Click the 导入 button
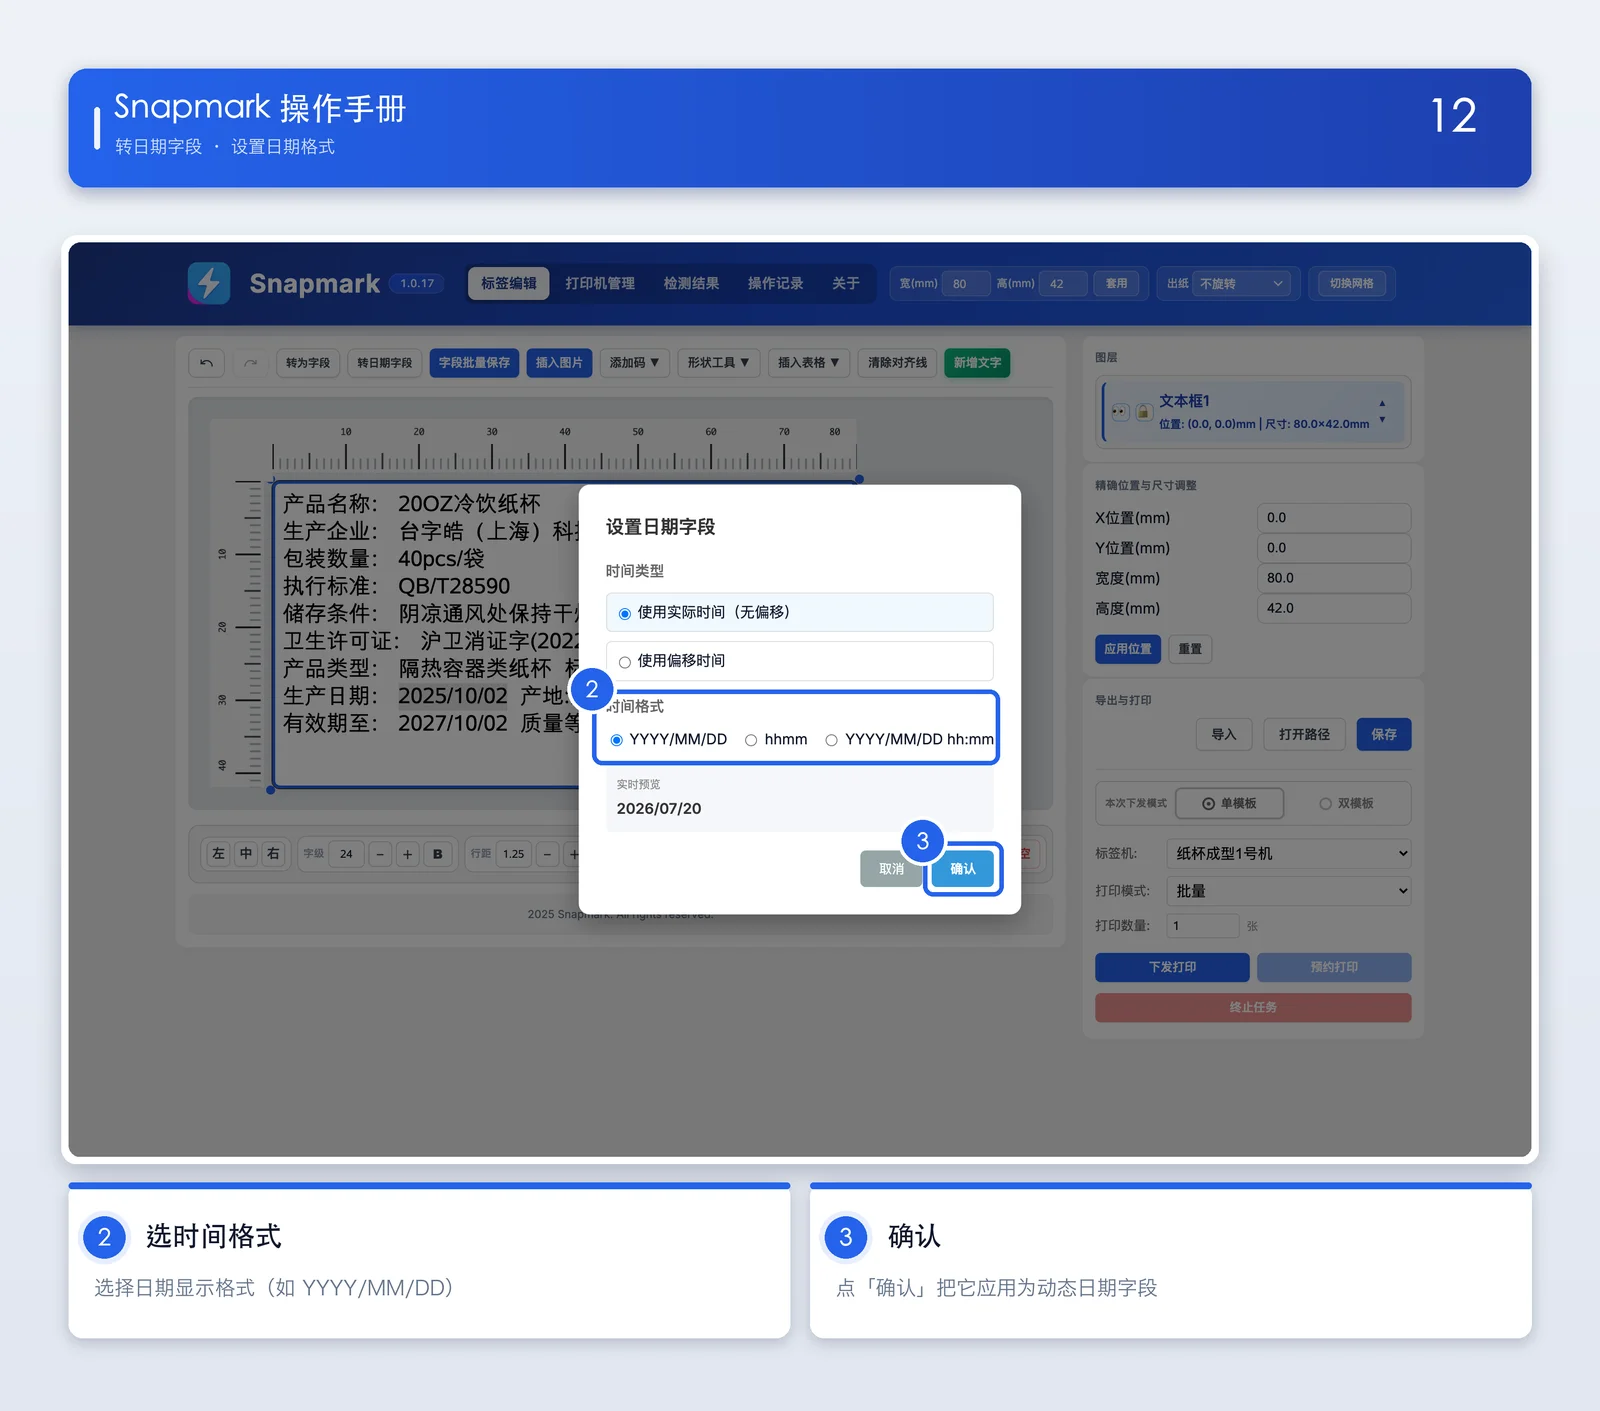1600x1411 pixels. coord(1224,735)
